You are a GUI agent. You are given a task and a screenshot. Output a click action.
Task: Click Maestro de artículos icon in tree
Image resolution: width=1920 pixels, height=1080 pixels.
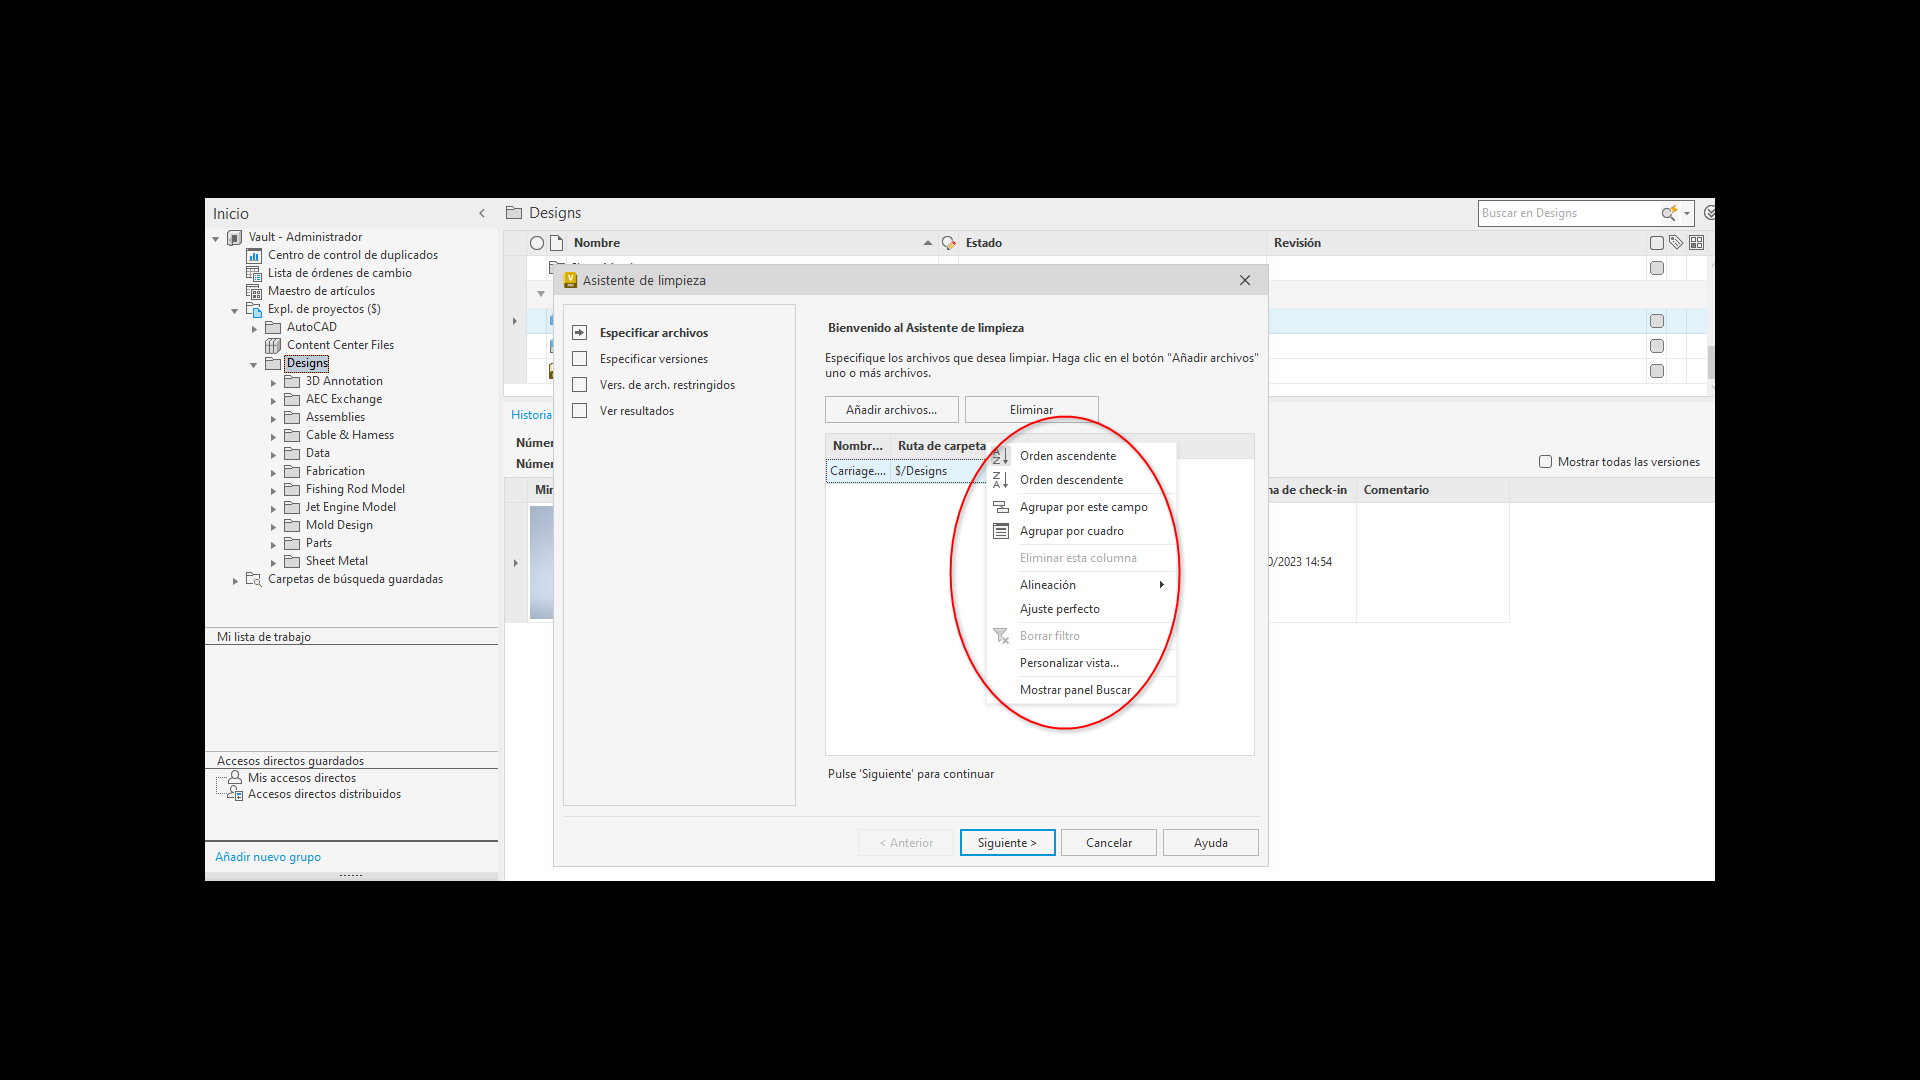pyautogui.click(x=254, y=291)
